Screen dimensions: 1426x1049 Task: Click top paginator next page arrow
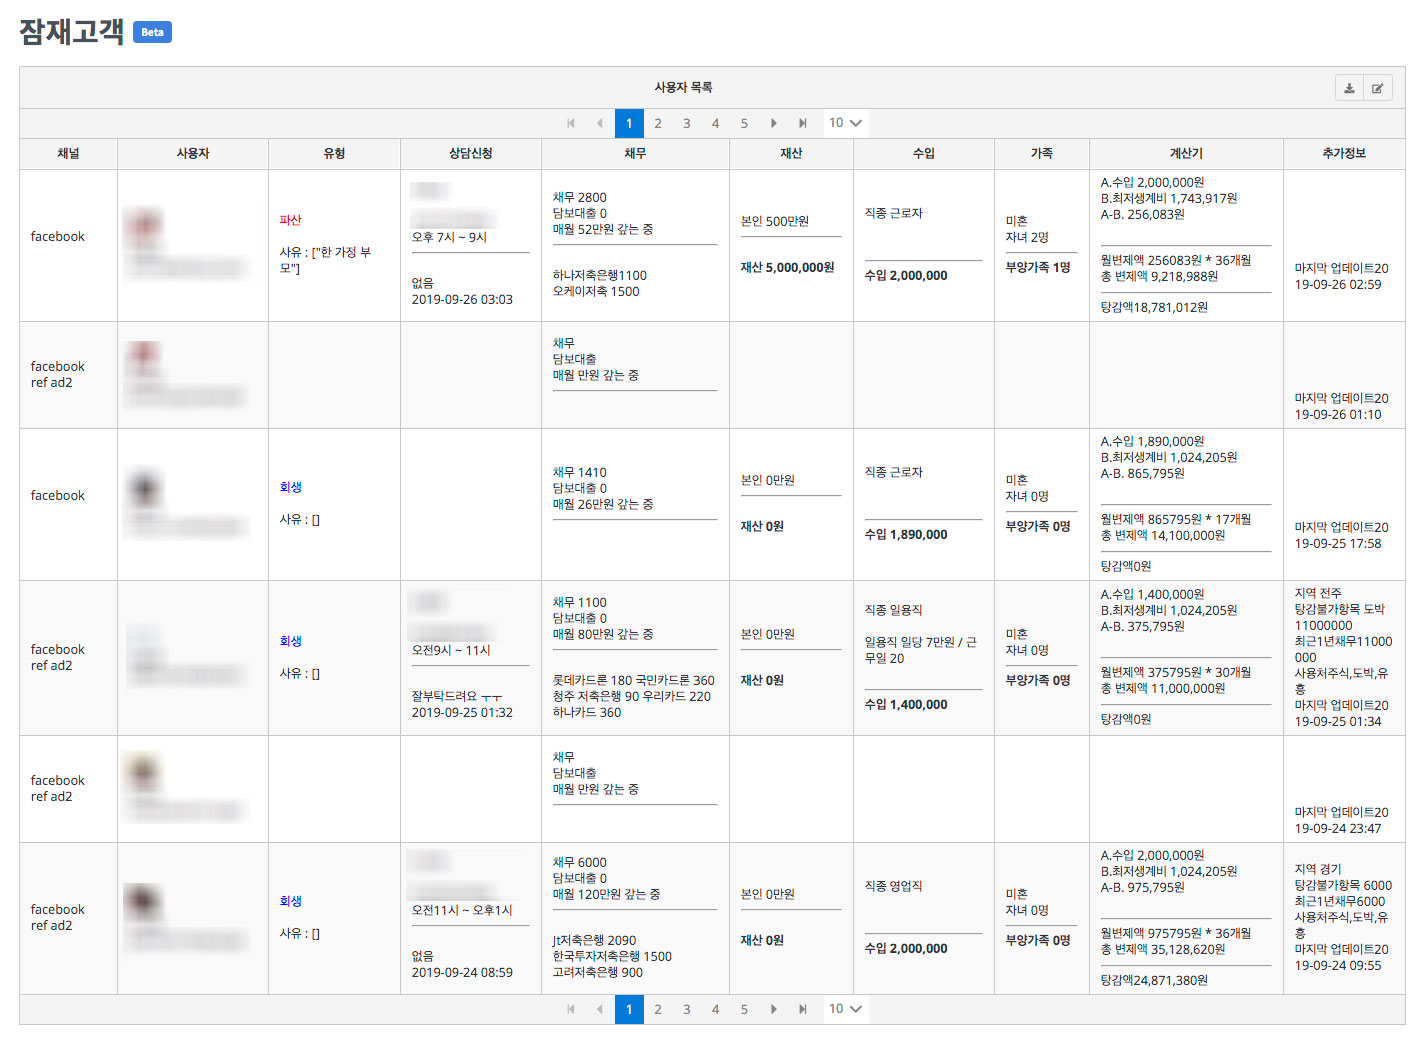click(x=773, y=123)
